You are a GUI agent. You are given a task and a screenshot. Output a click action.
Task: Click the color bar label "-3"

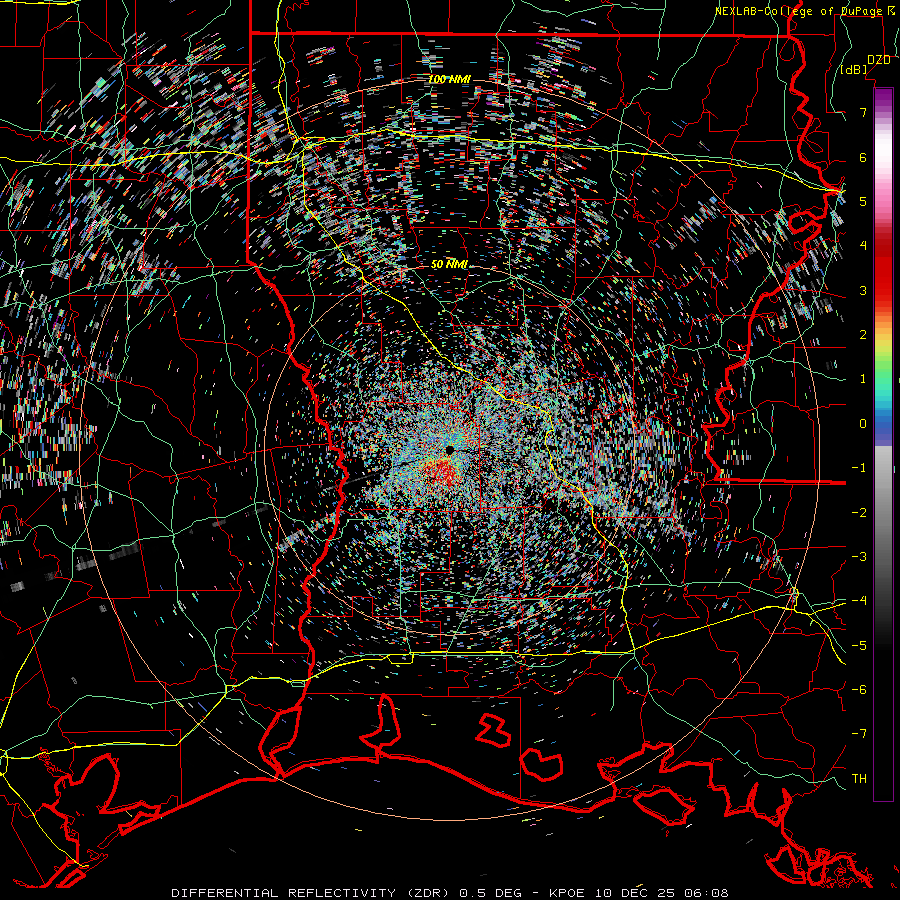click(x=859, y=556)
